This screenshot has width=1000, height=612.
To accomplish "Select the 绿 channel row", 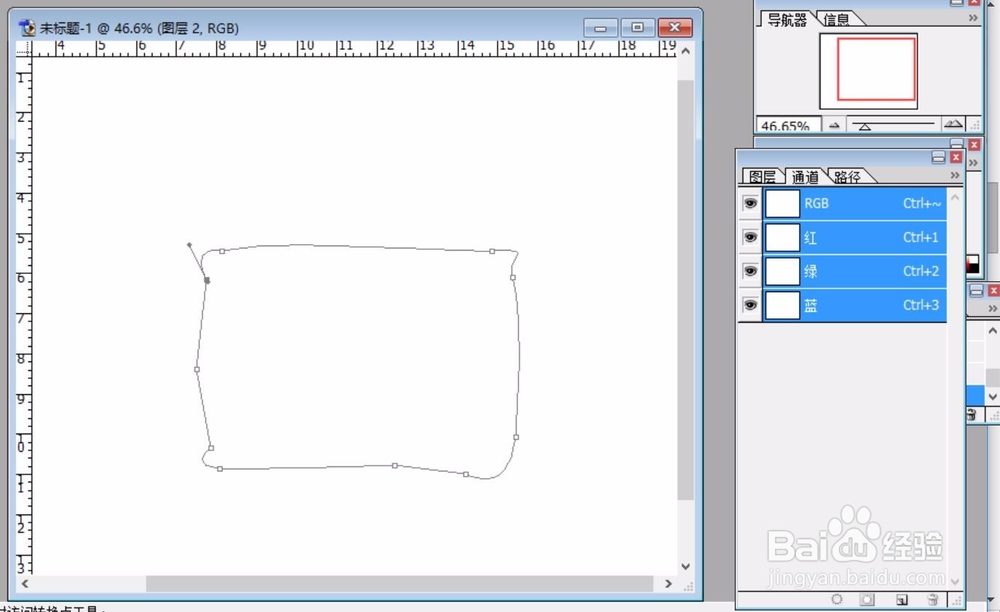I will click(855, 271).
